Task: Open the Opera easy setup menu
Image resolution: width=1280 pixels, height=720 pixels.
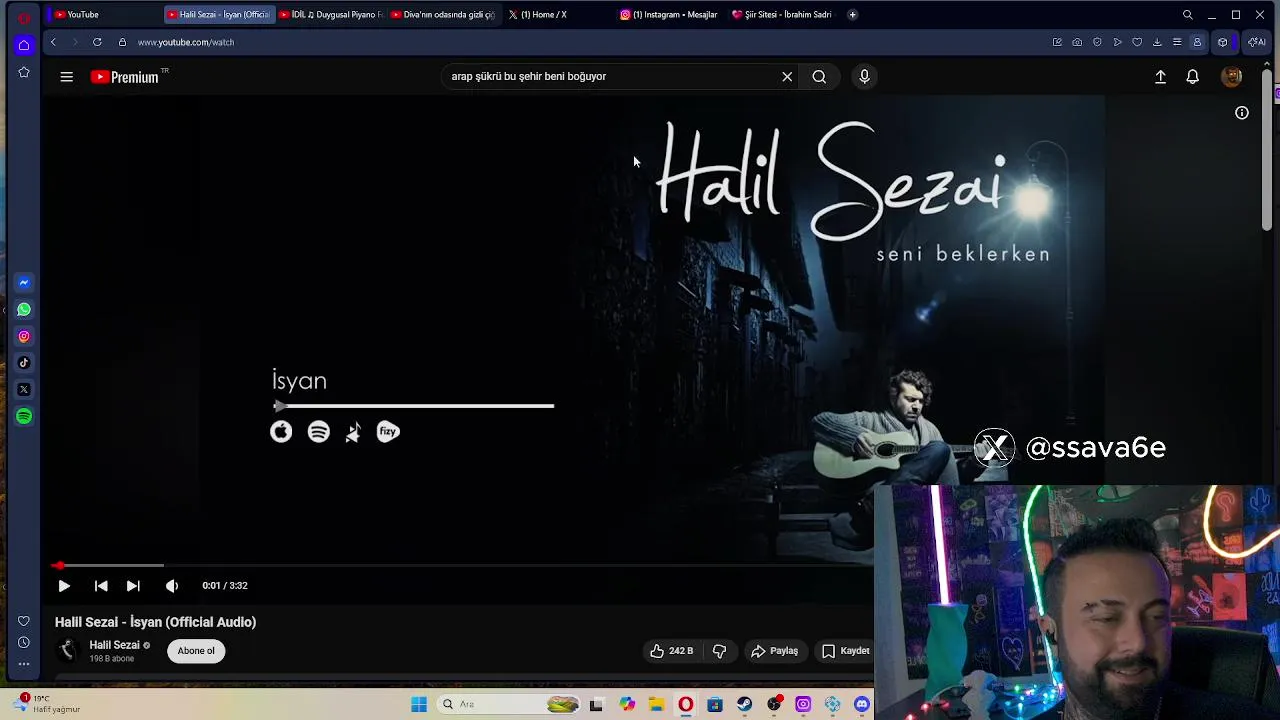Action: (1177, 42)
